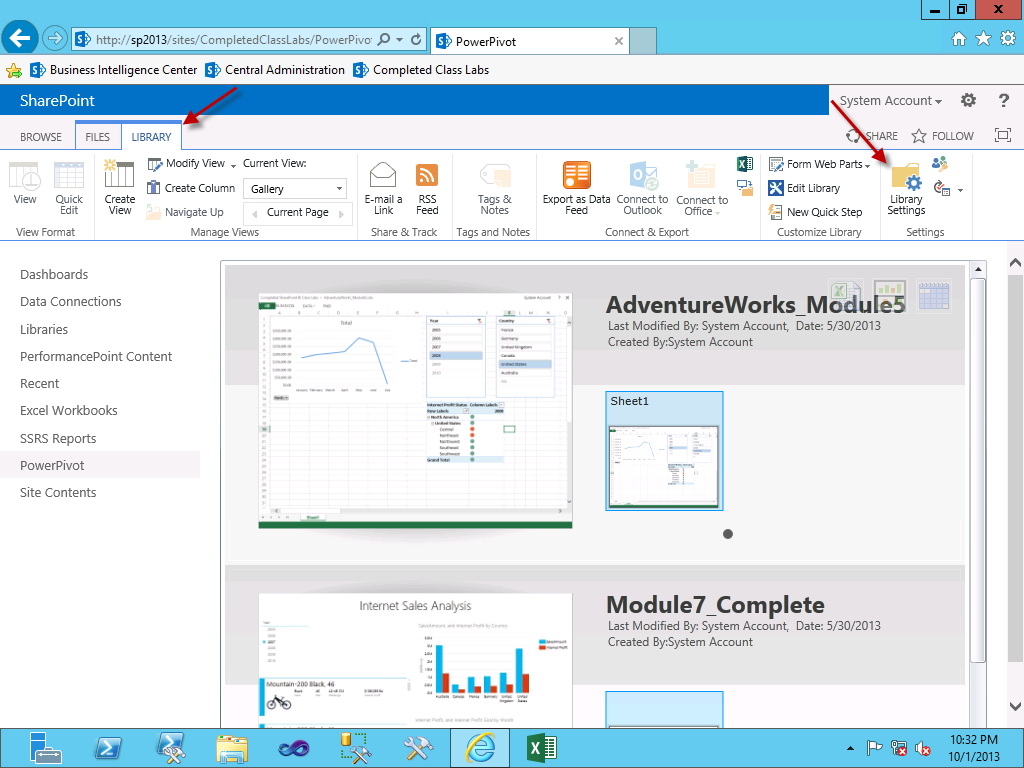The height and width of the screenshot is (768, 1024).
Task: Click the browser Back button
Action: click(20, 39)
